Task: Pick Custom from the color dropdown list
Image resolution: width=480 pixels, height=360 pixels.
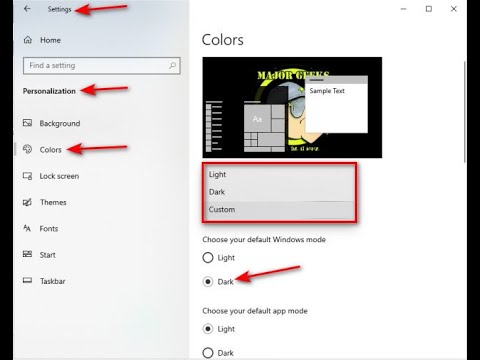Action: [279, 210]
